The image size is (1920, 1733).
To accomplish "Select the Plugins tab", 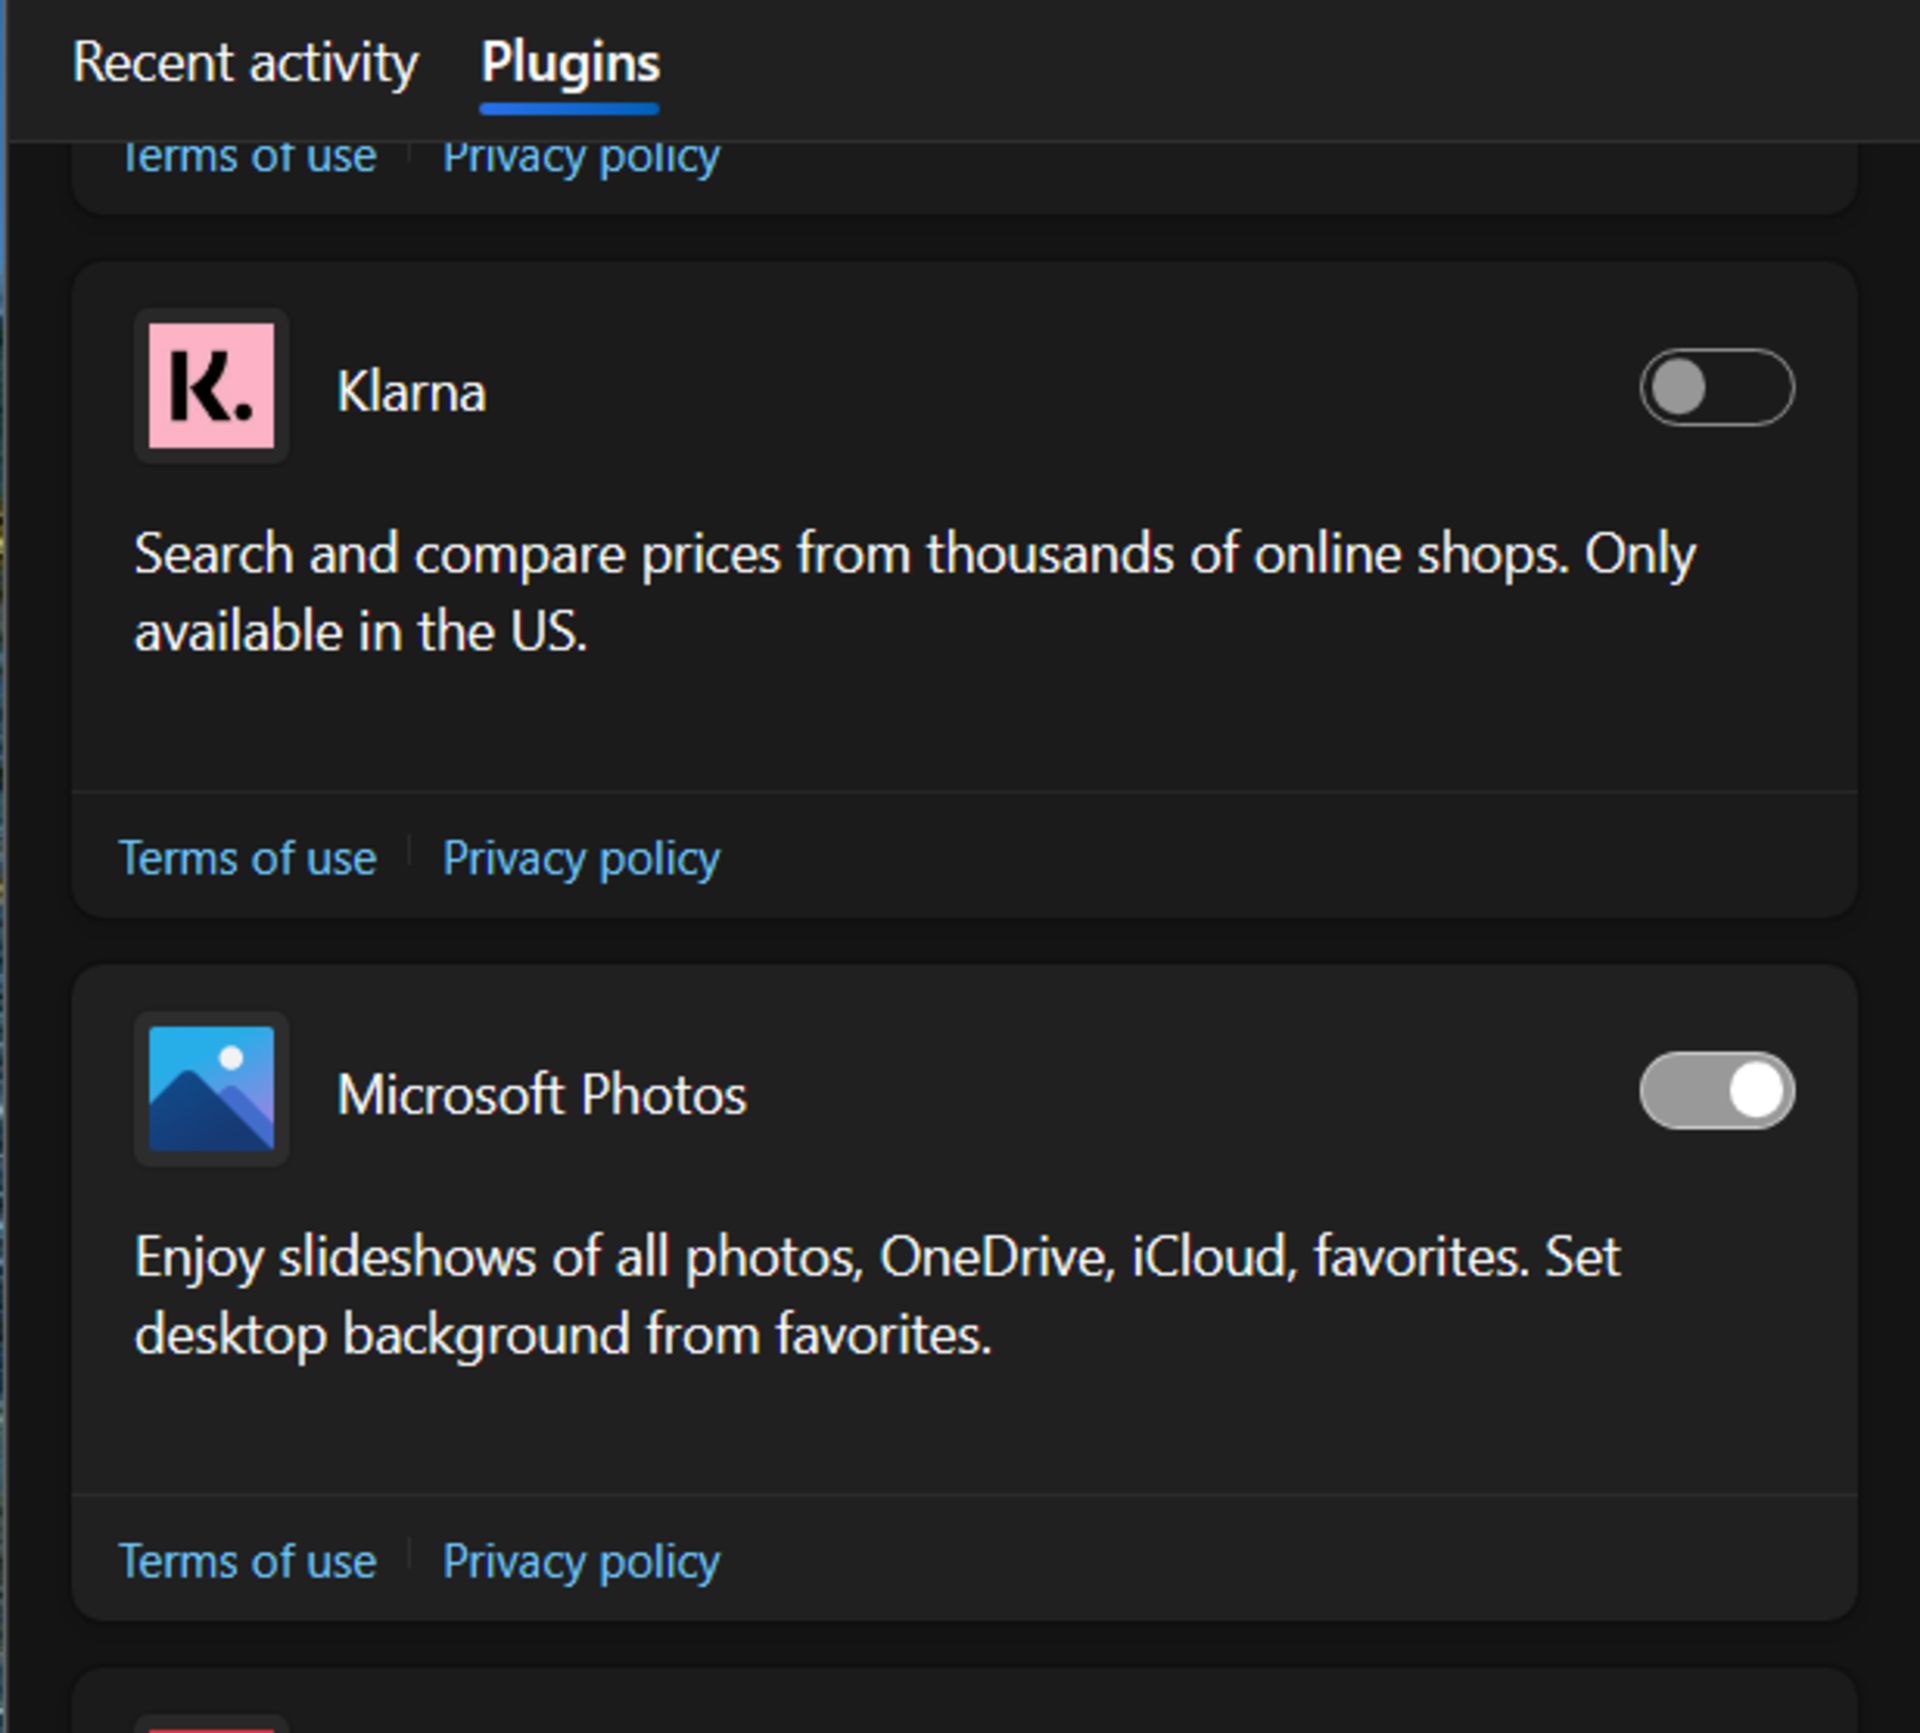I will point(570,63).
